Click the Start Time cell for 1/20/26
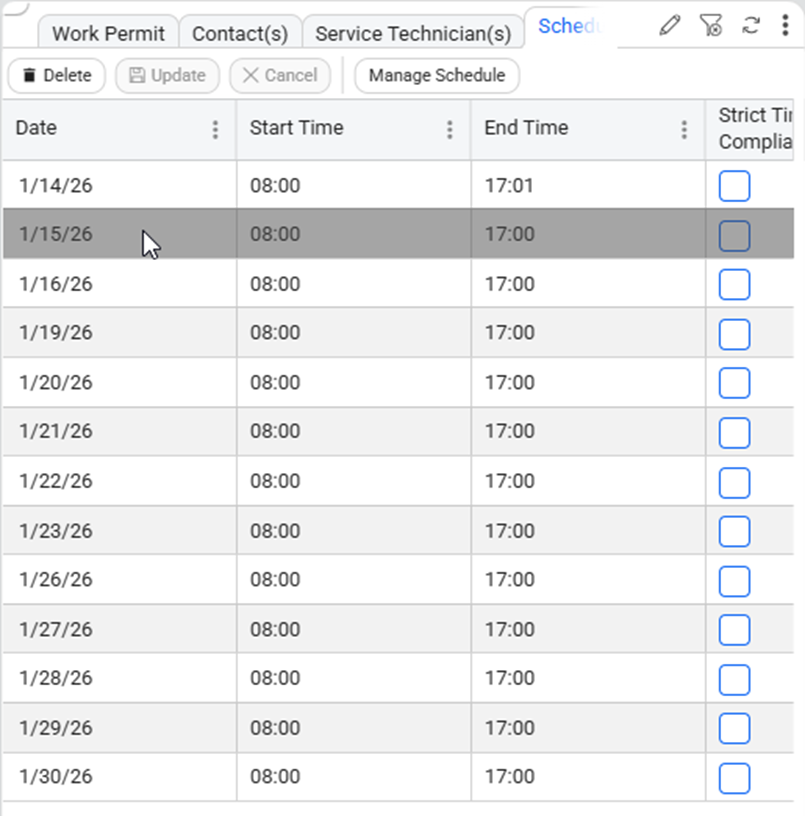The image size is (805, 816). (x=275, y=383)
